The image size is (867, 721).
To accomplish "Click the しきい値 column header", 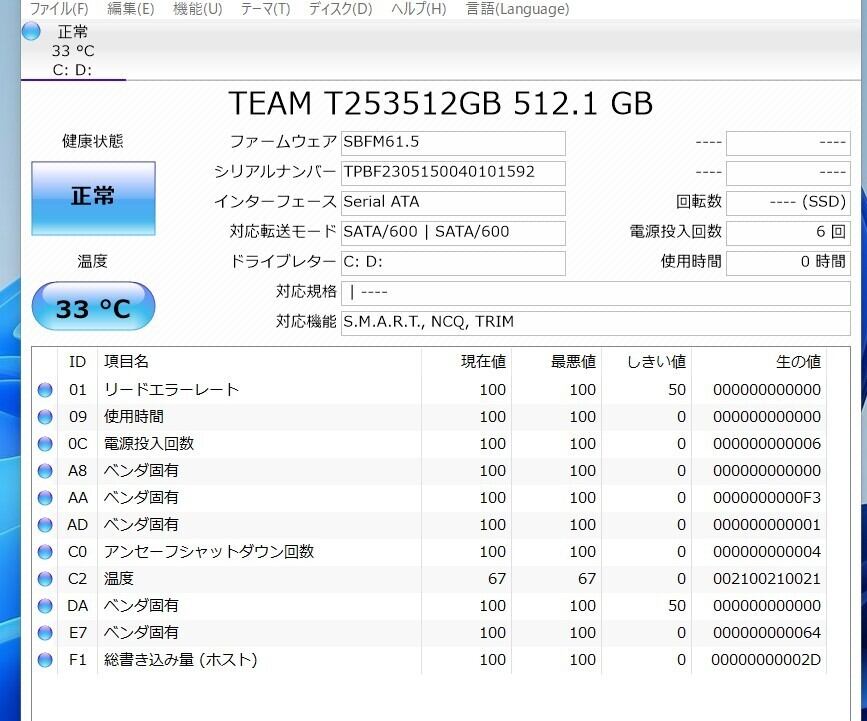I will click(646, 362).
